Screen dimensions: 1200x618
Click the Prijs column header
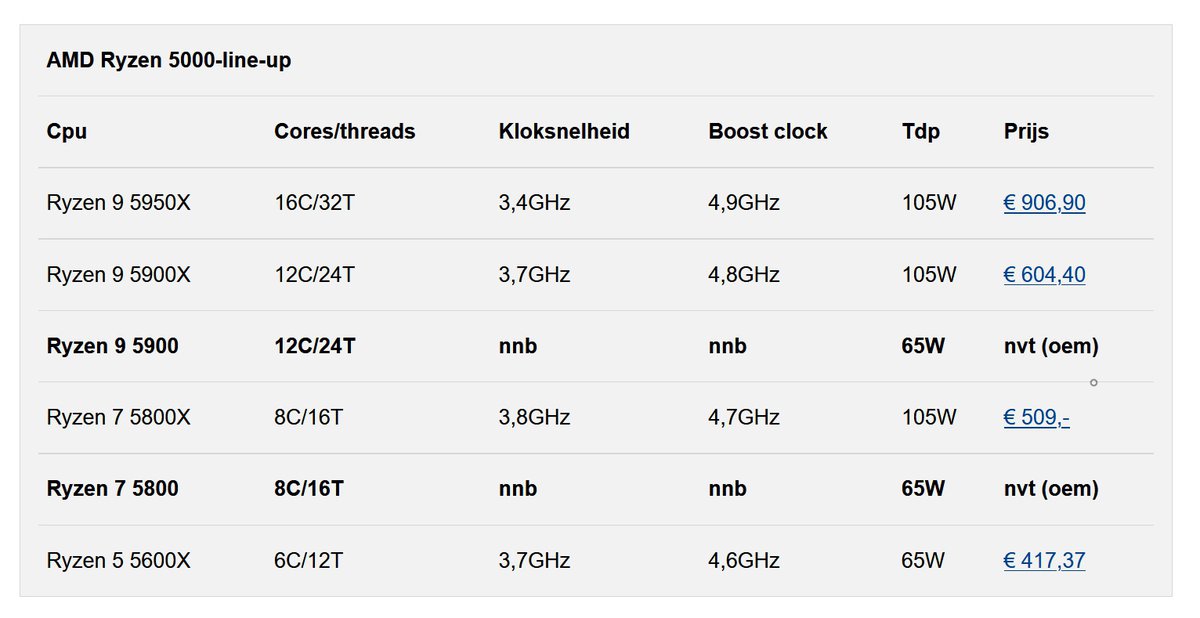pyautogui.click(x=1026, y=131)
